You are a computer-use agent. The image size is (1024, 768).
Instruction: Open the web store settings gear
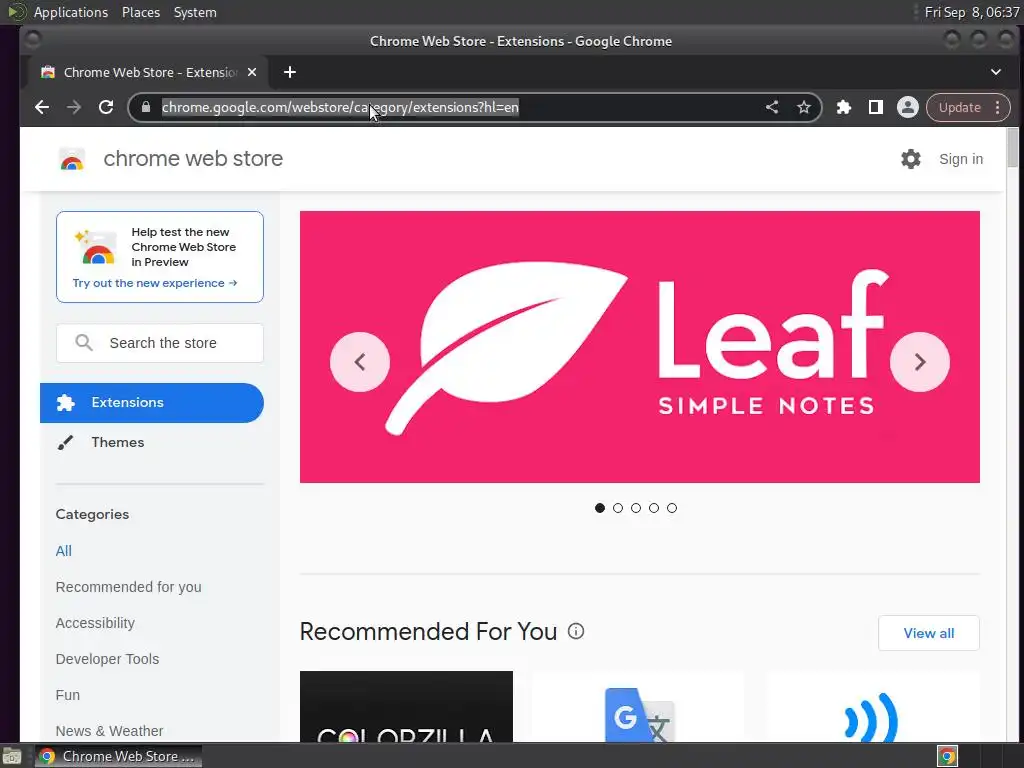tap(910, 159)
